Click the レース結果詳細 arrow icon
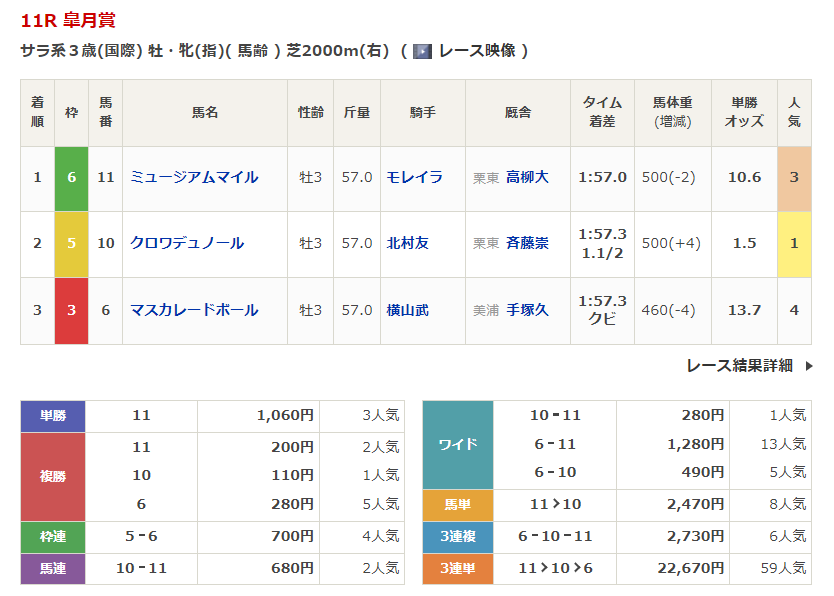The width and height of the screenshot is (834, 596). [x=808, y=366]
